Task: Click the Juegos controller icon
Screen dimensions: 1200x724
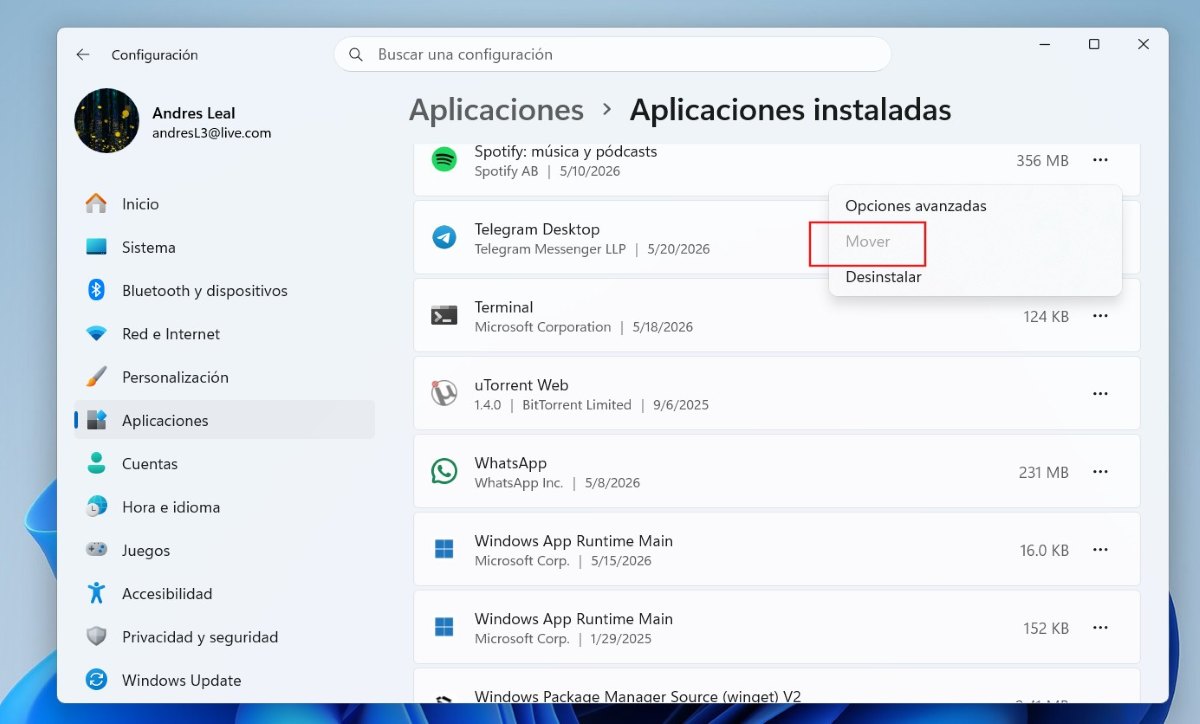Action: 96,550
